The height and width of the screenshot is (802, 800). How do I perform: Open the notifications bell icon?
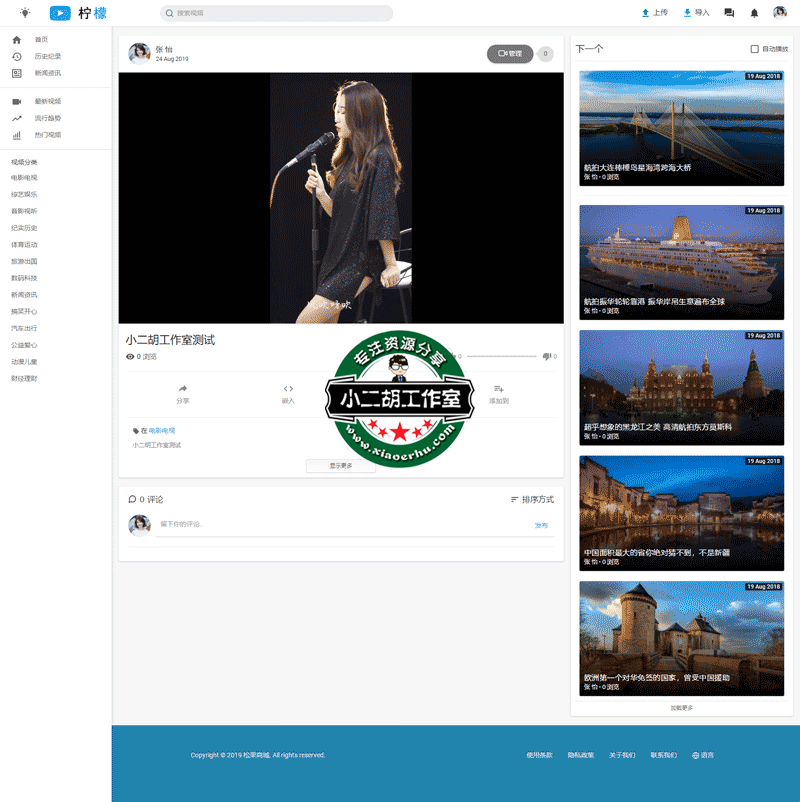coord(754,13)
